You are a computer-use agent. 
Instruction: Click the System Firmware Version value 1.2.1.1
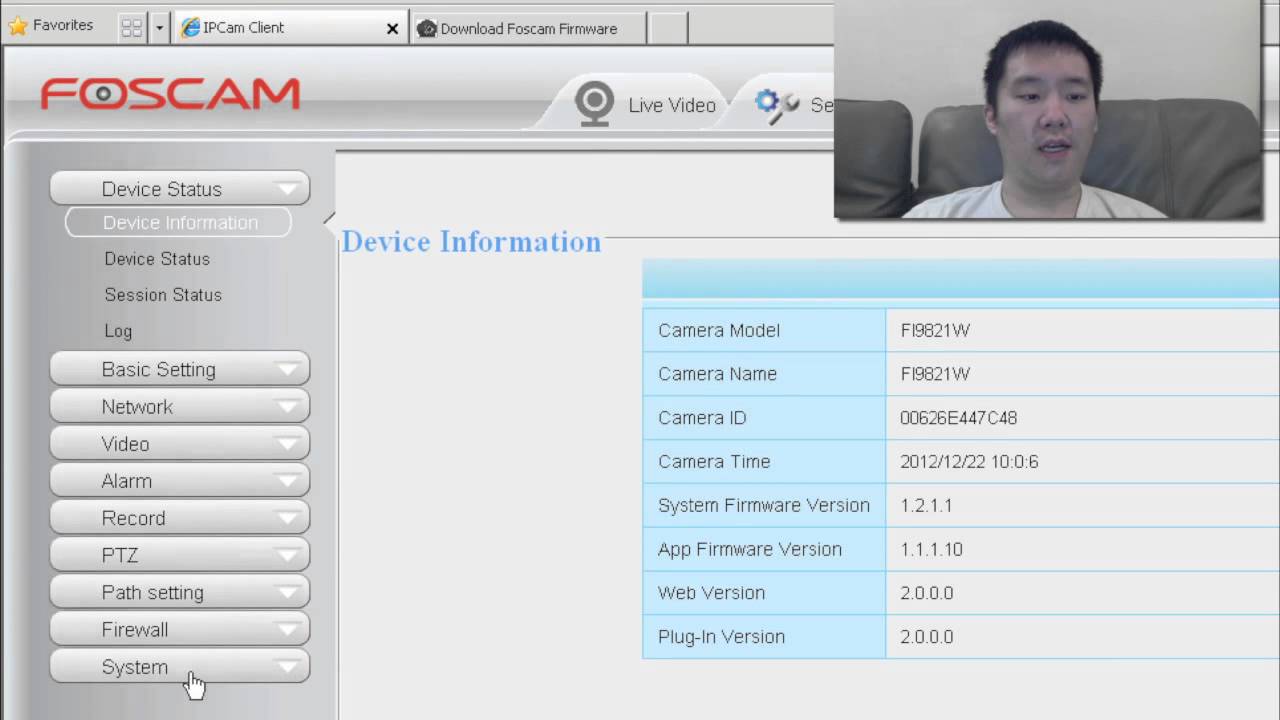pyautogui.click(x=926, y=506)
